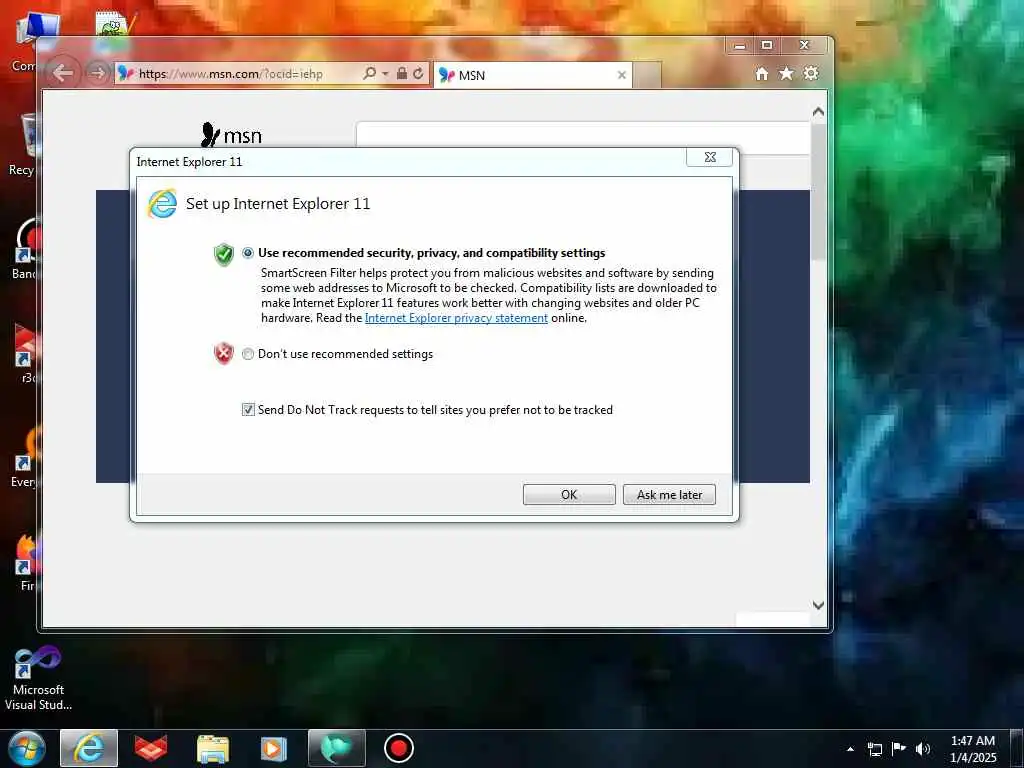
Task: Close the Internet Explorer 11 setup dialog
Action: 710,157
